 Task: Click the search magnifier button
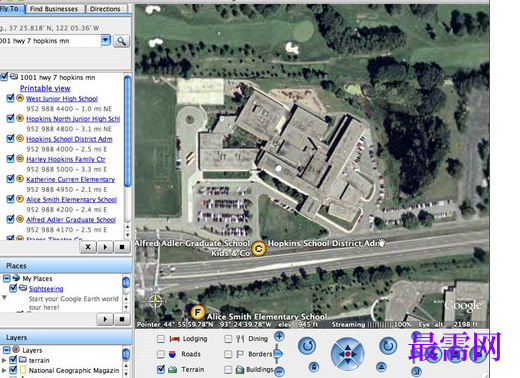coord(121,41)
